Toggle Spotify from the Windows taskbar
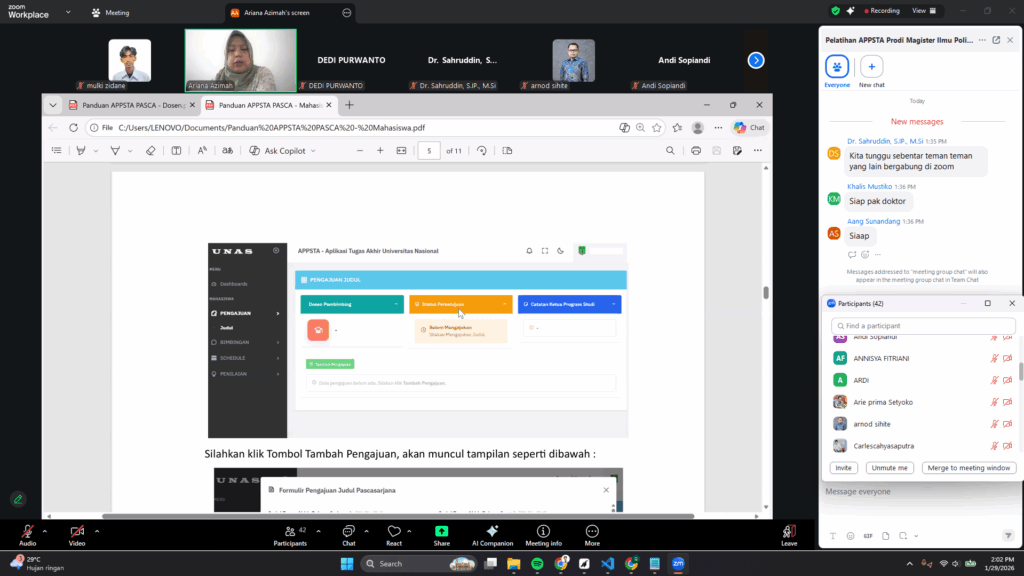The width and height of the screenshot is (1024, 576). [x=537, y=564]
